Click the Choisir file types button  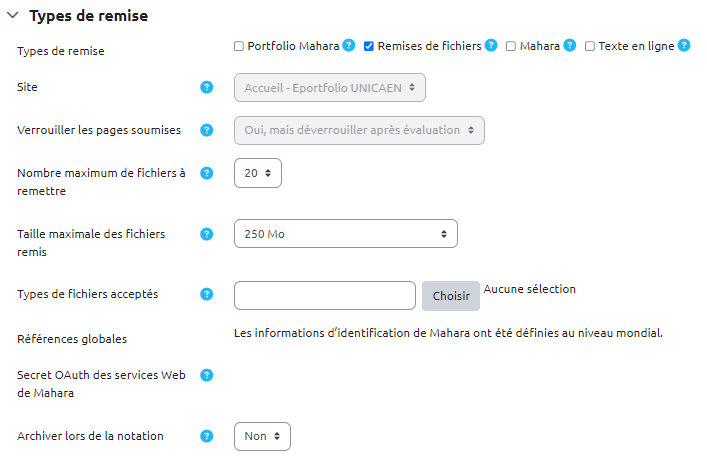coord(451,296)
